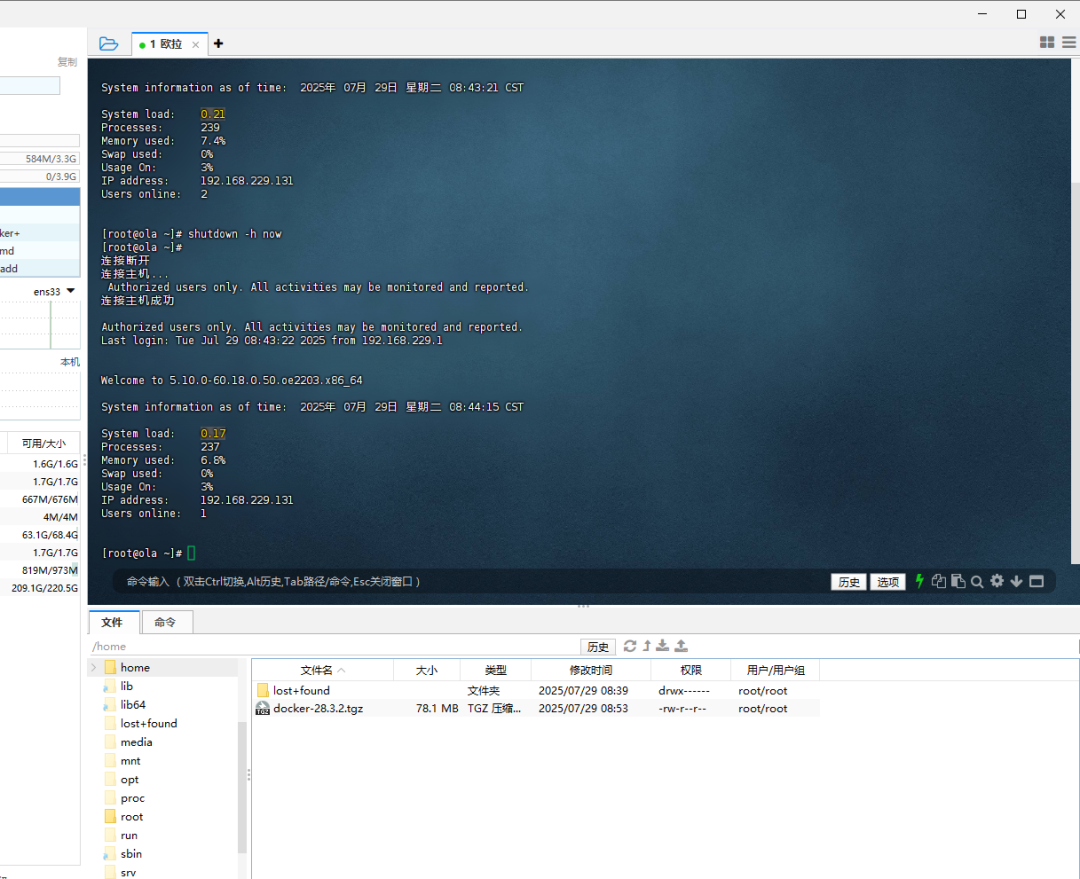Screen dimensions: 1080x879
Task: Close the 欧拉 session tab
Action: (x=196, y=45)
